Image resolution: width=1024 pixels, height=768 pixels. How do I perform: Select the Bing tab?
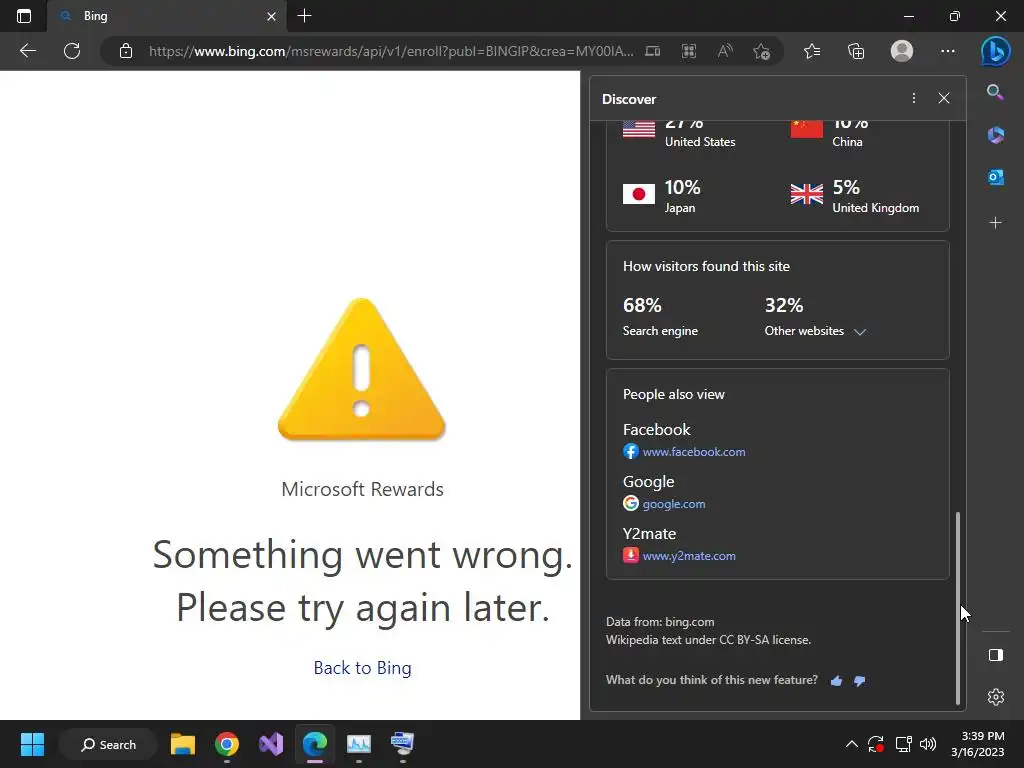pyautogui.click(x=167, y=16)
